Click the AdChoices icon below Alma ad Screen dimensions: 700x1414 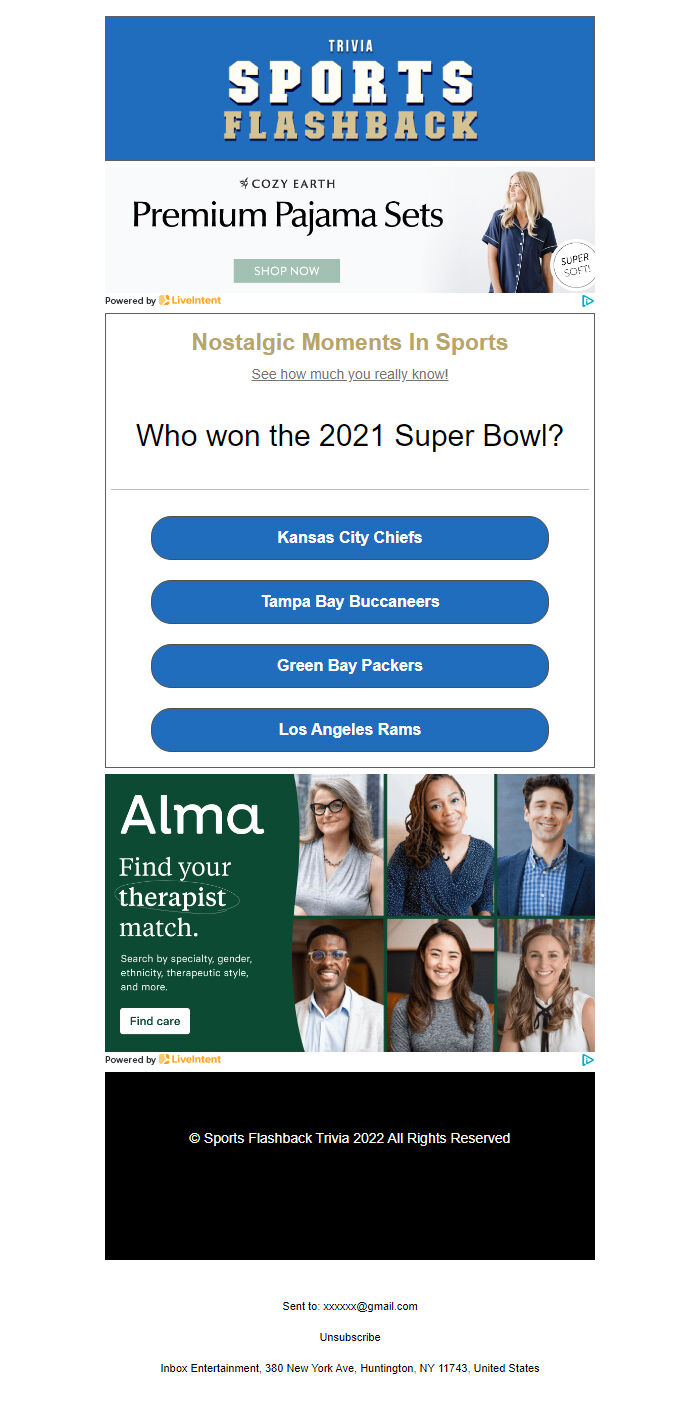(588, 1059)
